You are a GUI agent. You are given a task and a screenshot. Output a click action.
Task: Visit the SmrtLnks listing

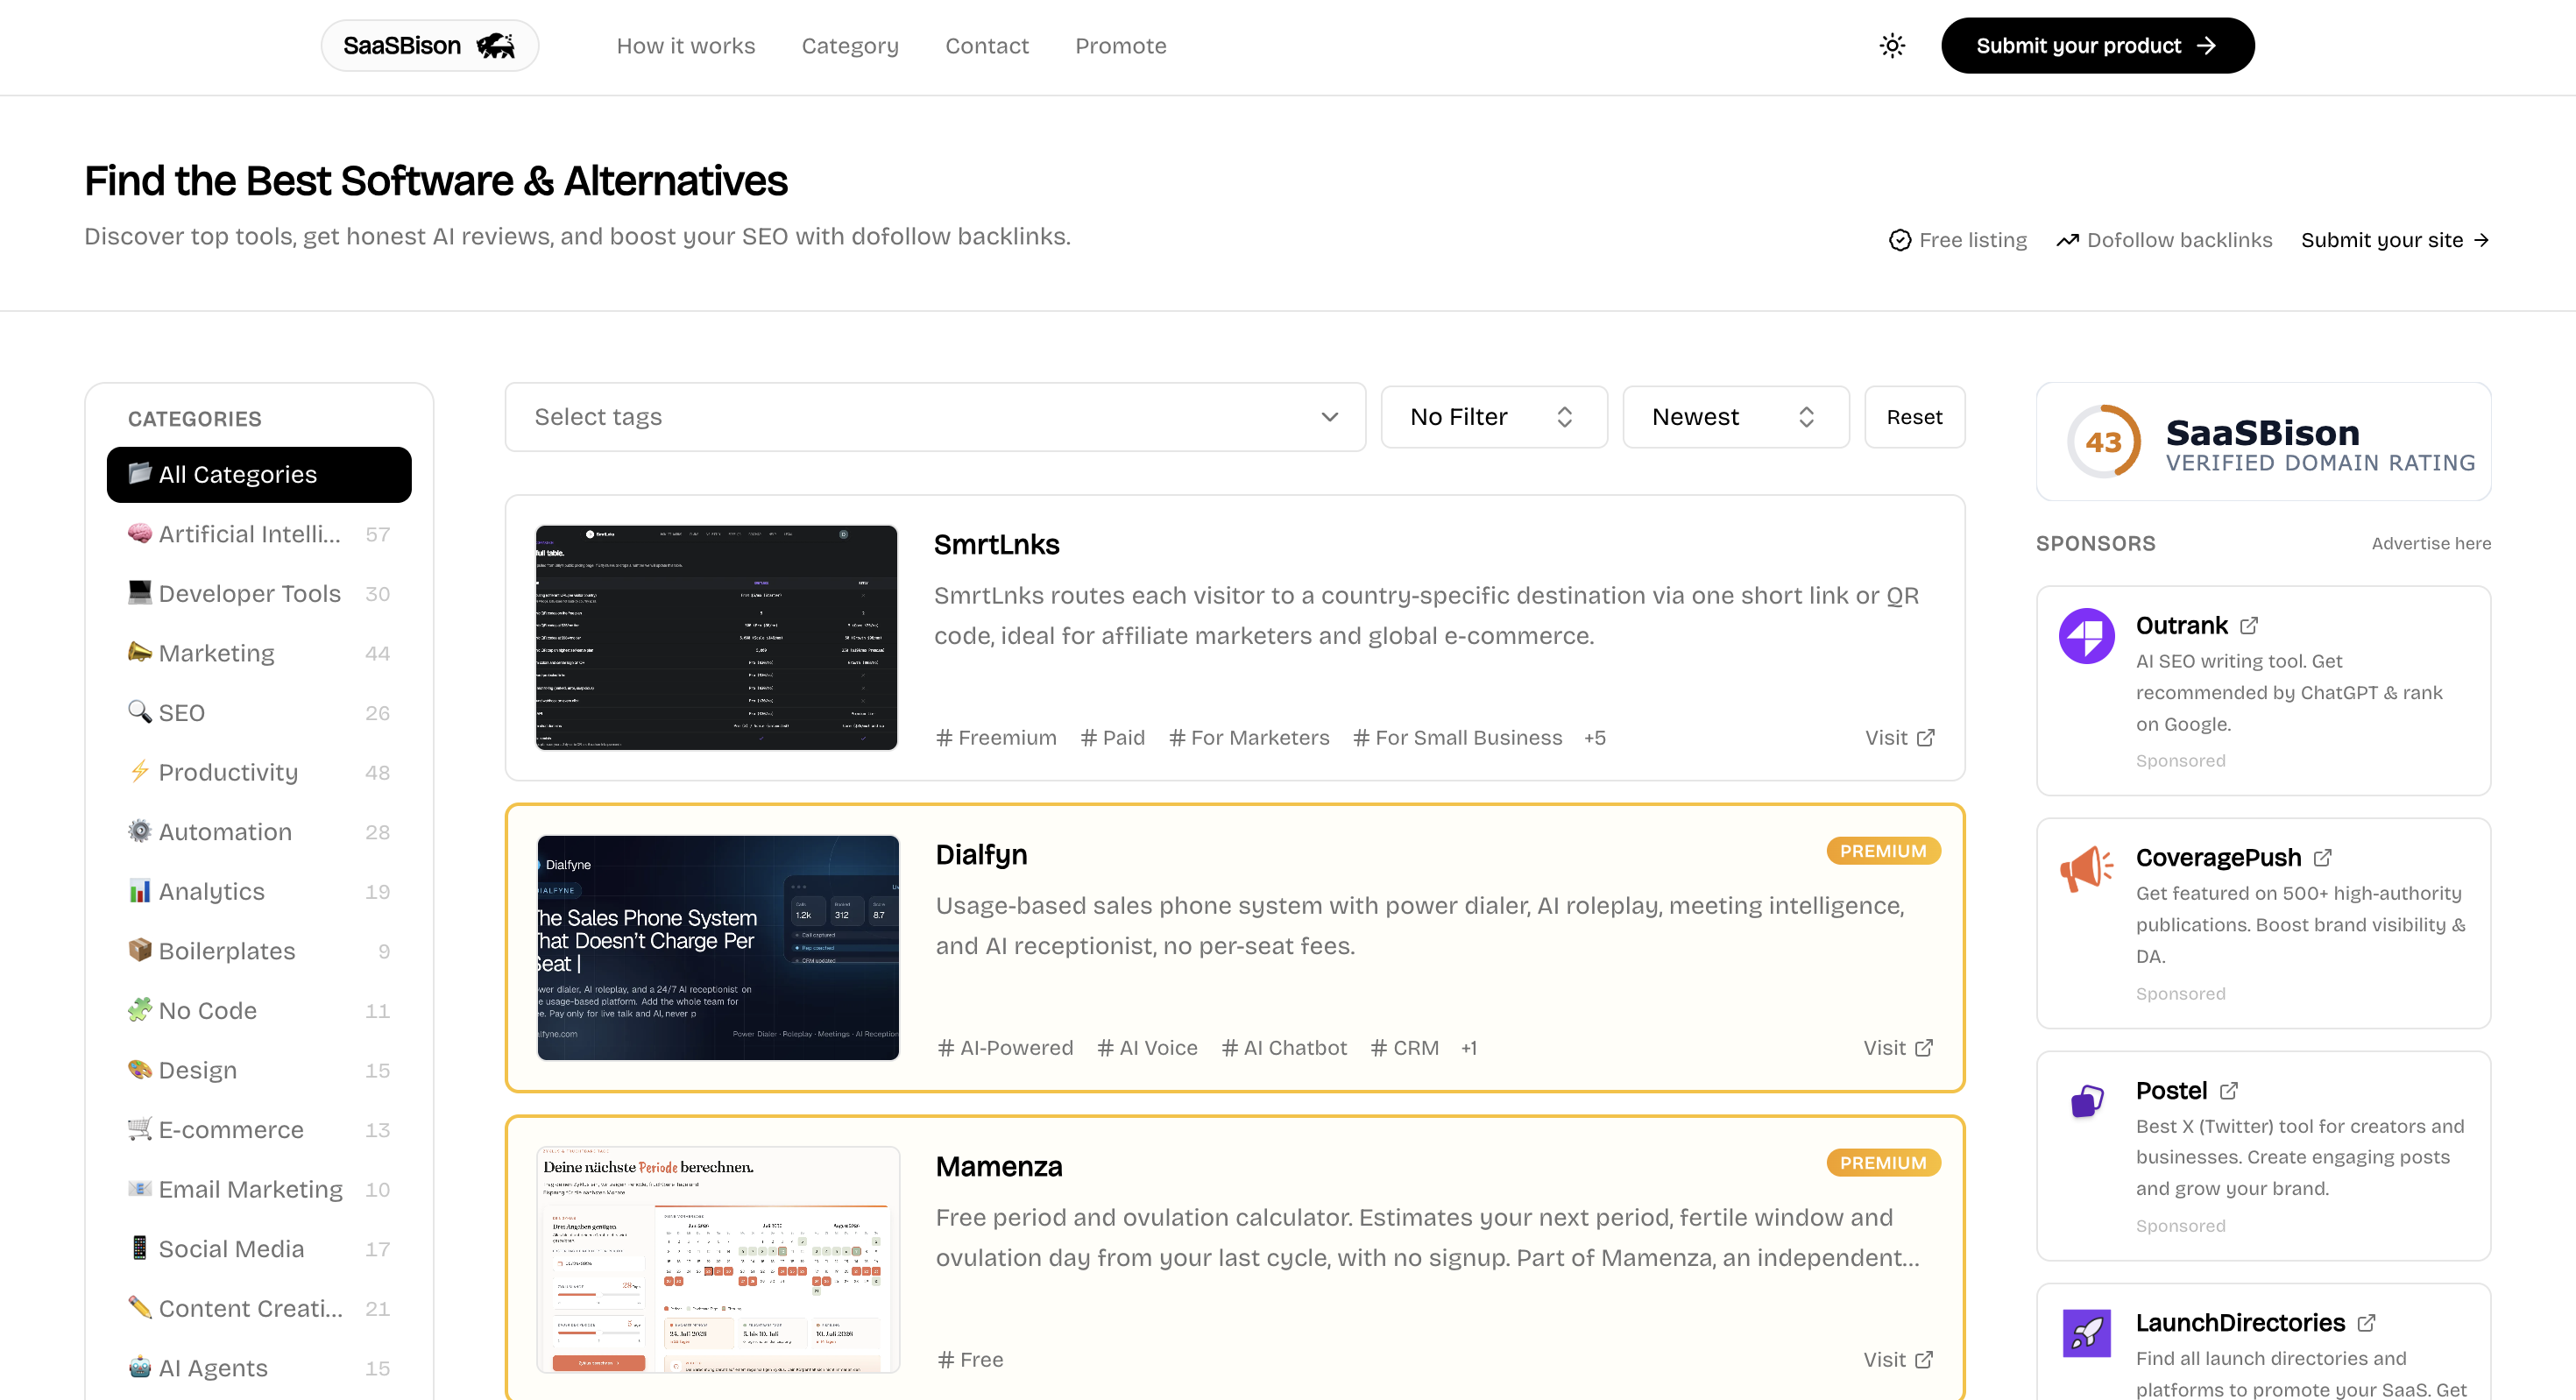click(1900, 738)
